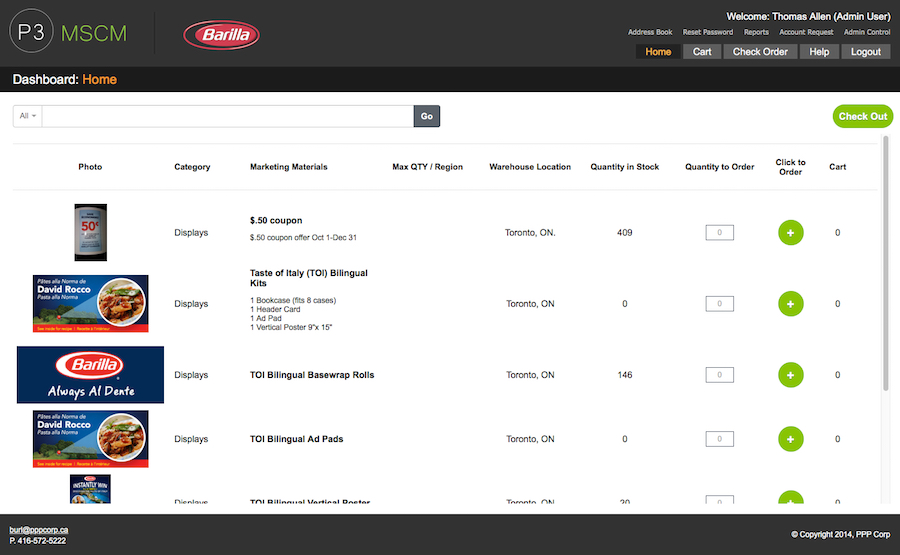Click the TOI Bilingual Basewrap Rolls title

(x=312, y=375)
